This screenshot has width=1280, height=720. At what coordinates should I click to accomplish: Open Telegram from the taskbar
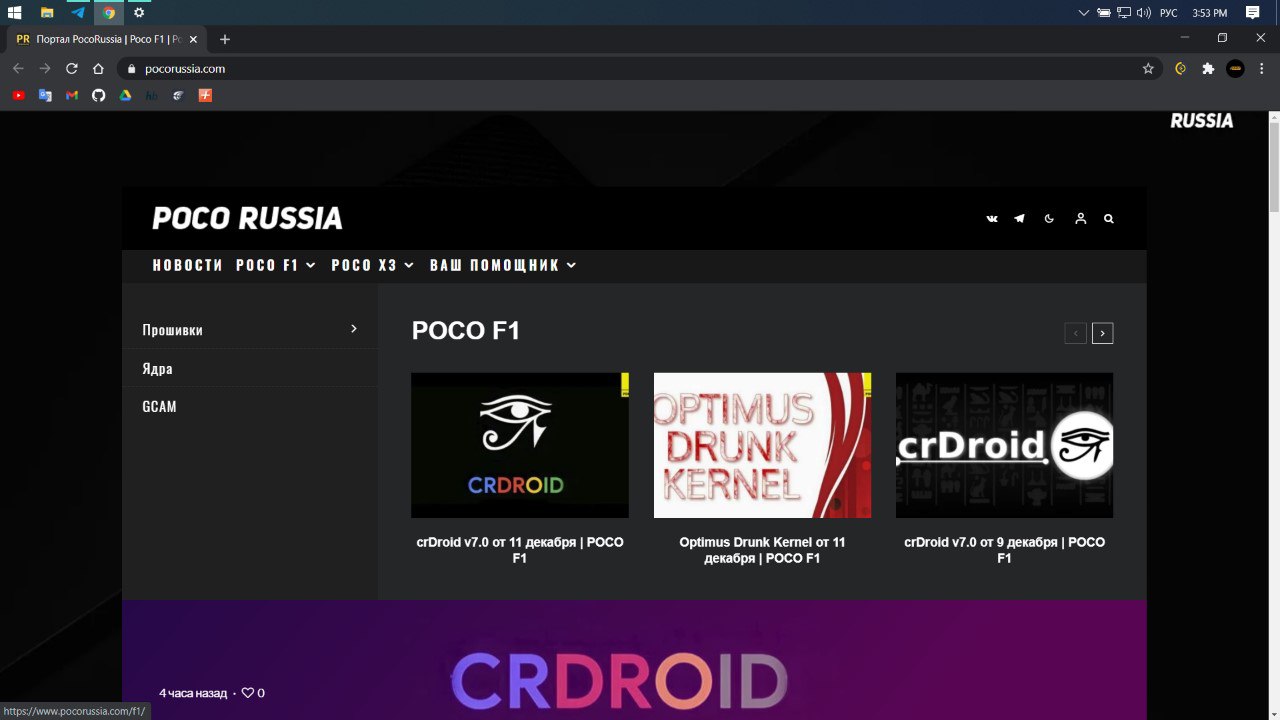pyautogui.click(x=78, y=13)
